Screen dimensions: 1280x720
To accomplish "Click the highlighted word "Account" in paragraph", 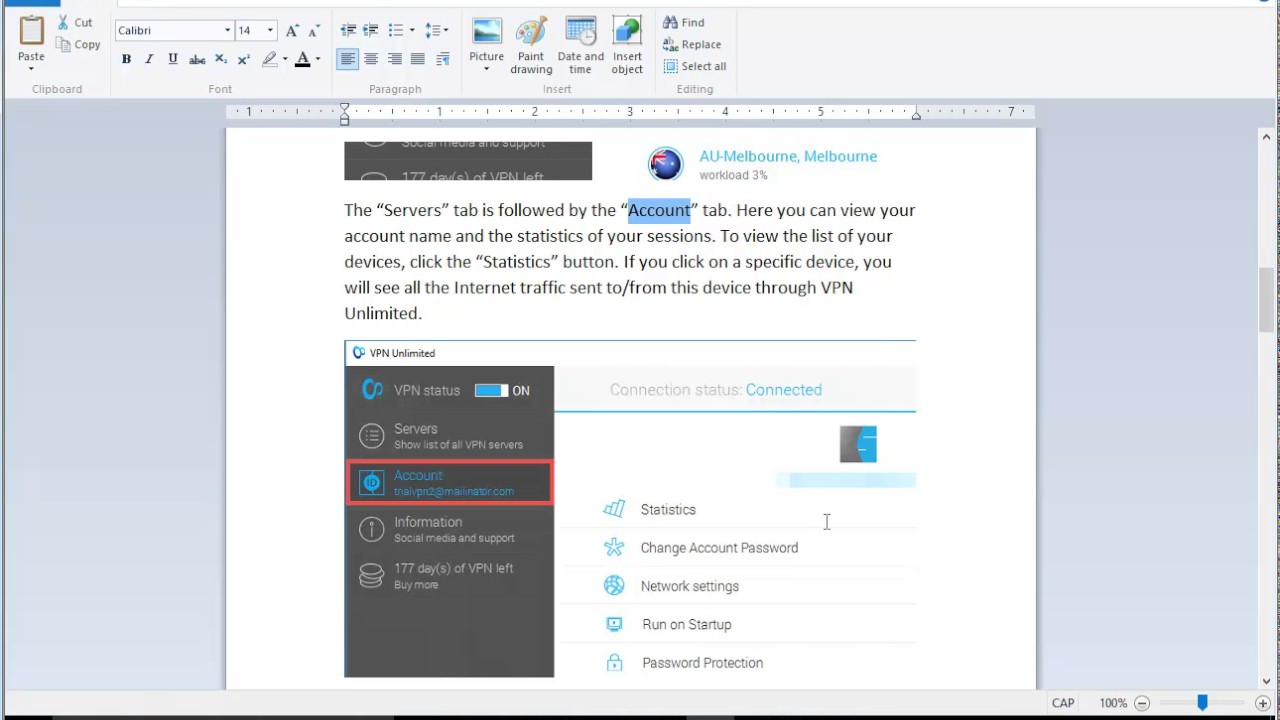I will point(659,210).
